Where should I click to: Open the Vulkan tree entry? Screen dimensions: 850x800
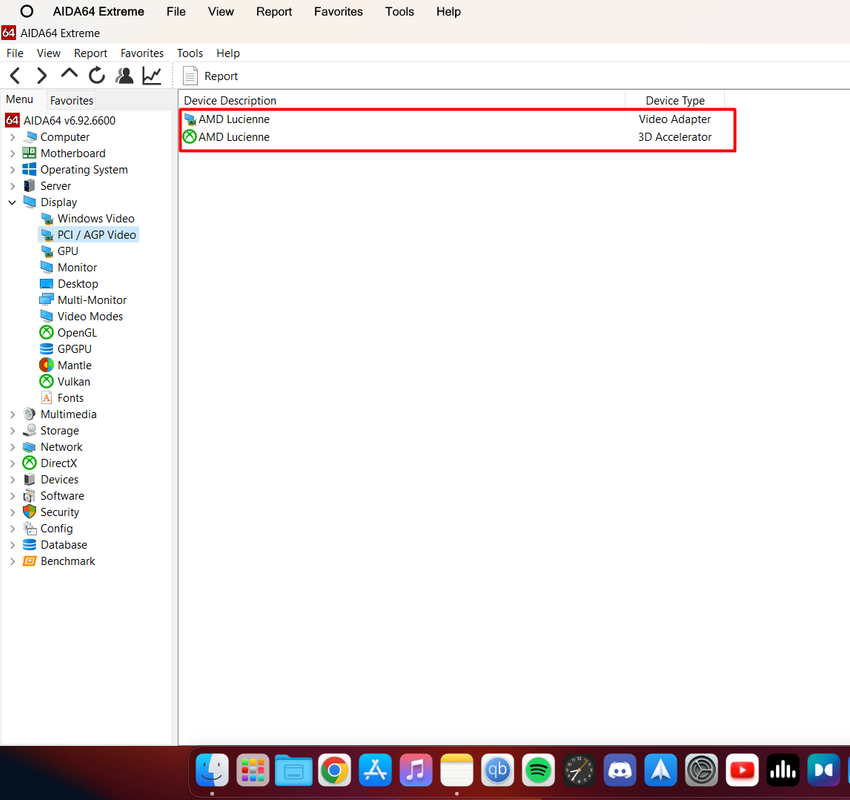(74, 382)
